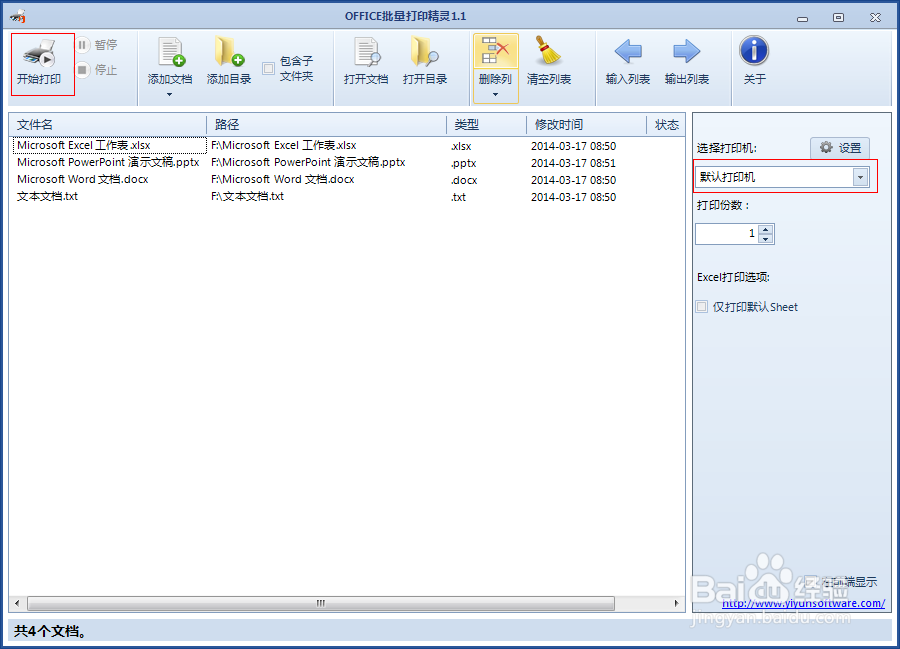Click 2014-03-17 08:51 modified time cell
Image resolution: width=900 pixels, height=649 pixels.
(x=573, y=163)
